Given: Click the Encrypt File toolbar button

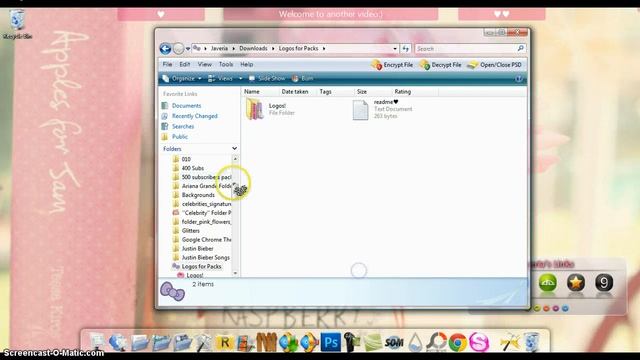Looking at the screenshot, I should click(x=392, y=65).
